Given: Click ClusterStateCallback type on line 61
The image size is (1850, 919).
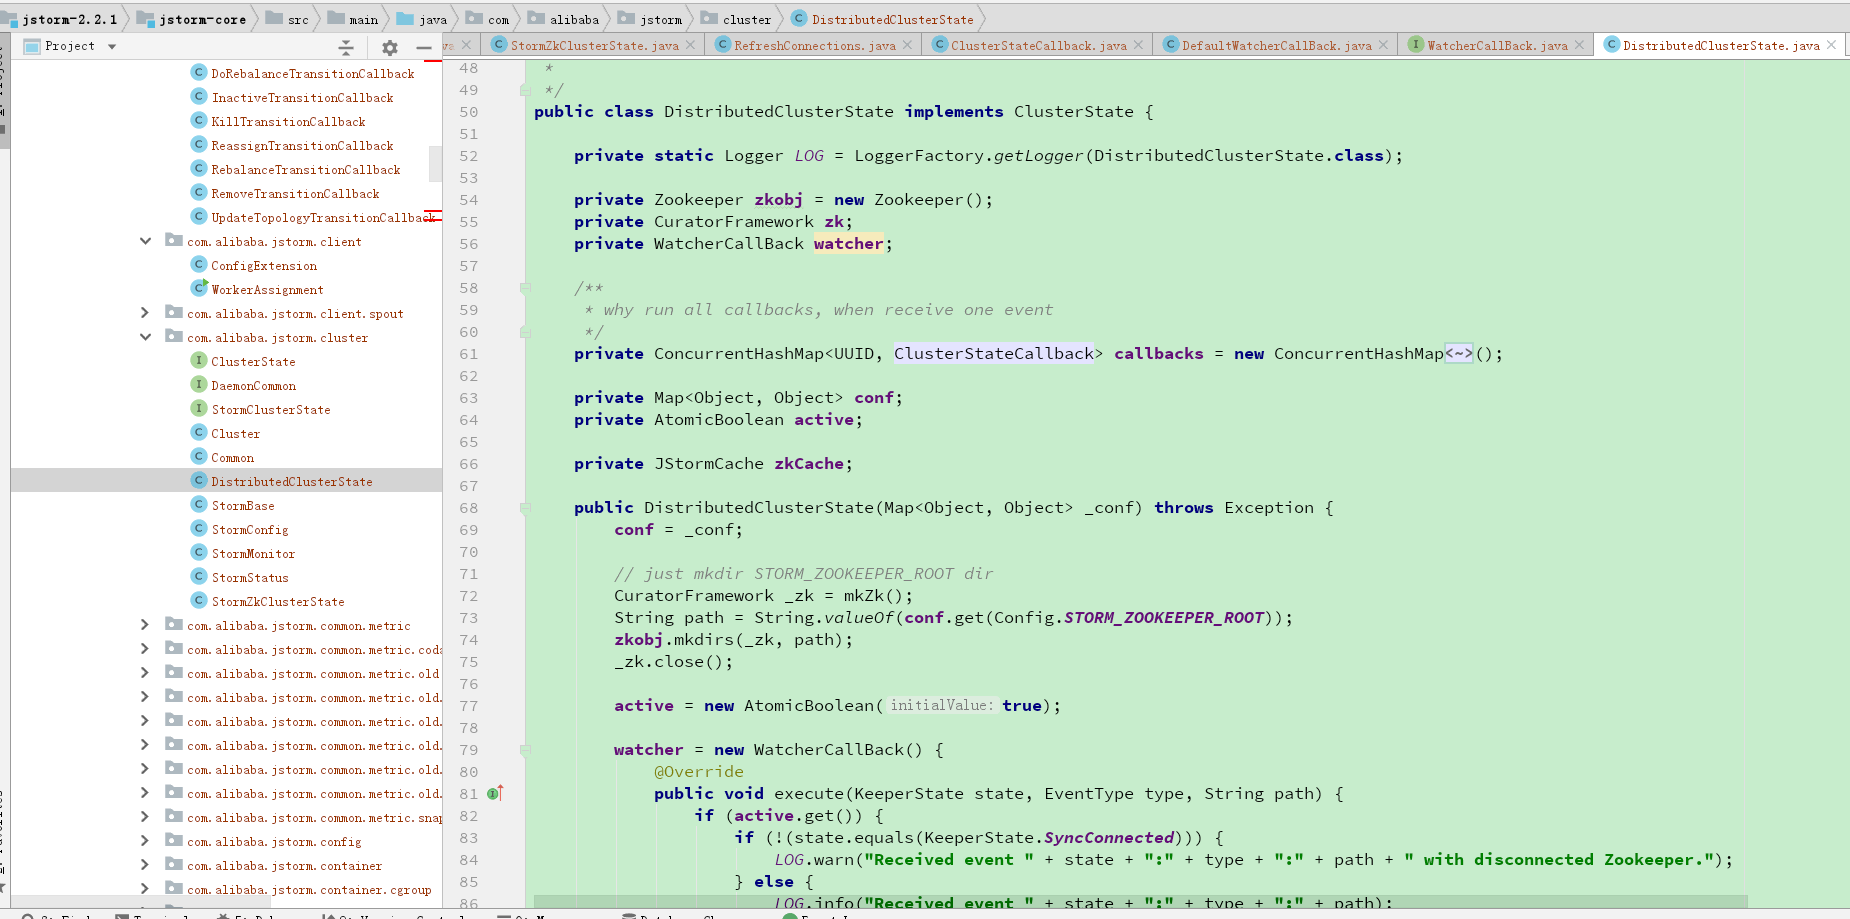Looking at the screenshot, I should coord(994,354).
